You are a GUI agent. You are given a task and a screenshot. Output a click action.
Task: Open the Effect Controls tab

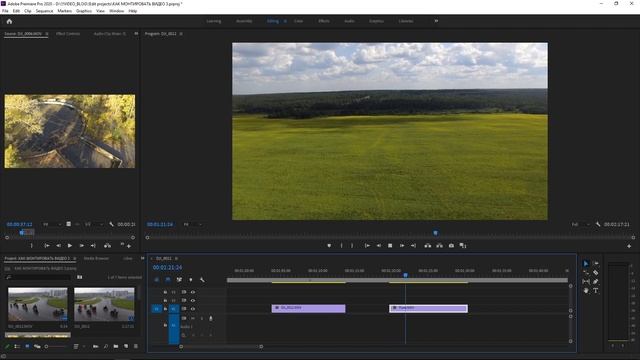68,33
